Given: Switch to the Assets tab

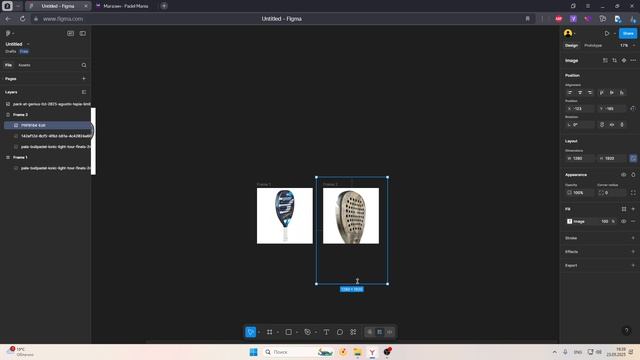Looking at the screenshot, I should (x=24, y=65).
